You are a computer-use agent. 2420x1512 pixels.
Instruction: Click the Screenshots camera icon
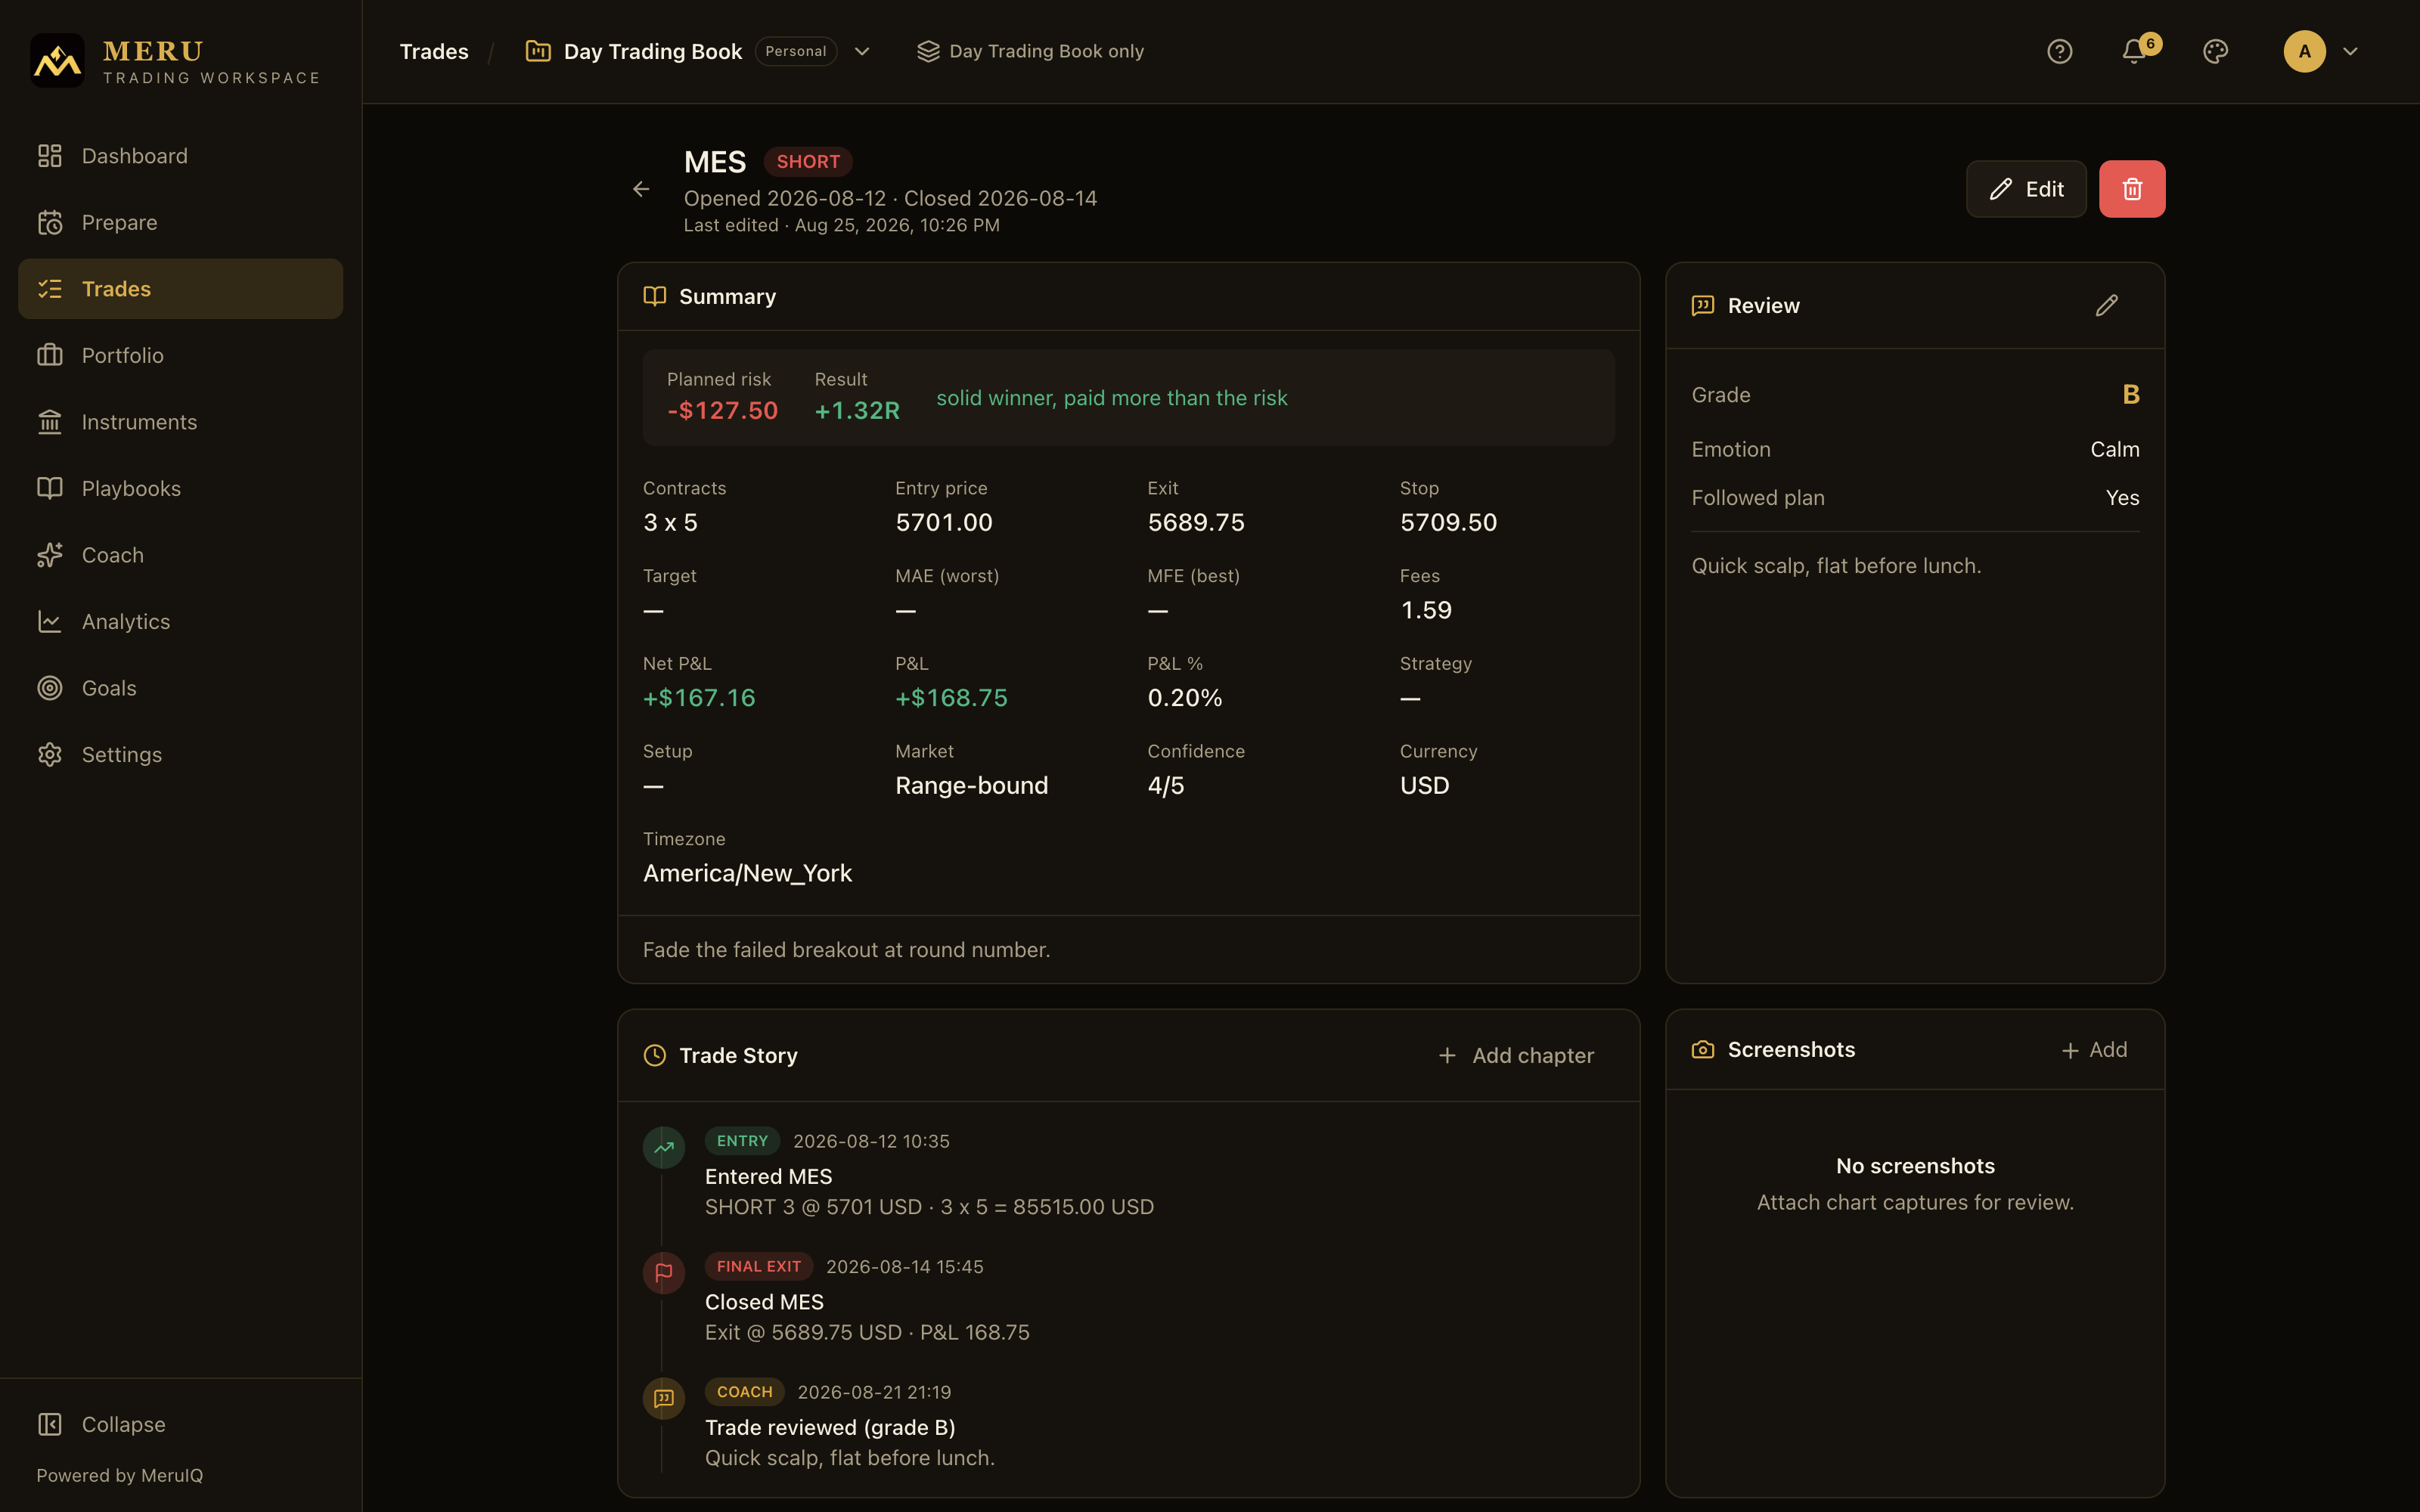coord(1702,1049)
